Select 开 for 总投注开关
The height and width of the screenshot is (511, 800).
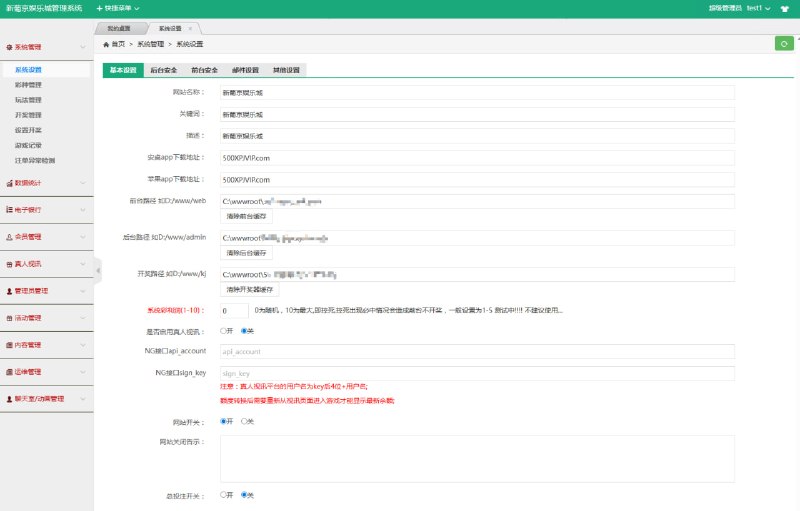pos(223,495)
